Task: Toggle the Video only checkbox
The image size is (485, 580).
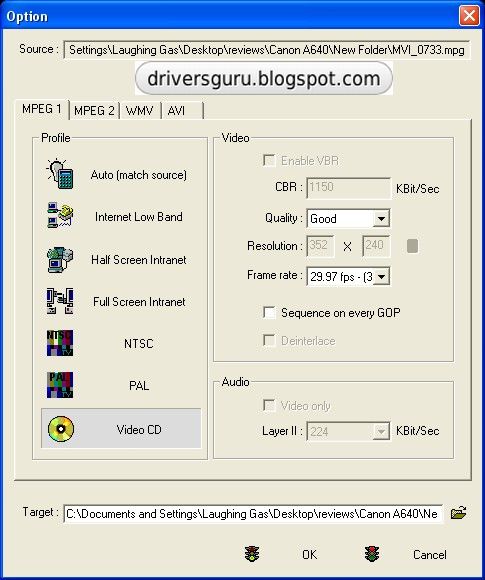Action: tap(269, 405)
